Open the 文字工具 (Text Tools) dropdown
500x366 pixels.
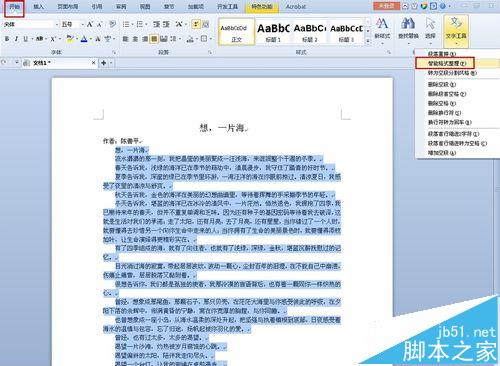coord(456,31)
